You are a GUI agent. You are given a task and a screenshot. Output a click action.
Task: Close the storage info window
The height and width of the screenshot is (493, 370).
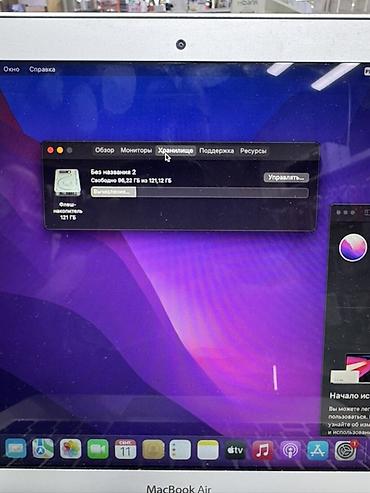click(x=50, y=150)
